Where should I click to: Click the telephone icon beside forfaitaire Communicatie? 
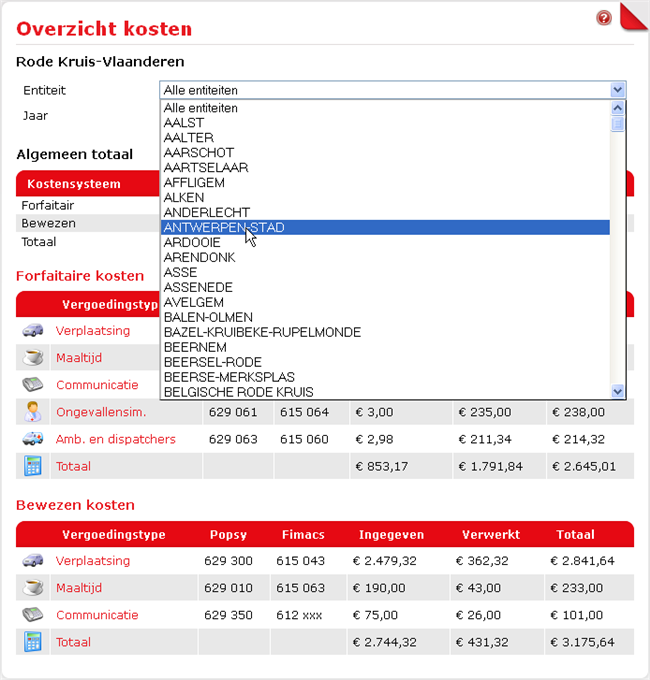click(x=33, y=384)
